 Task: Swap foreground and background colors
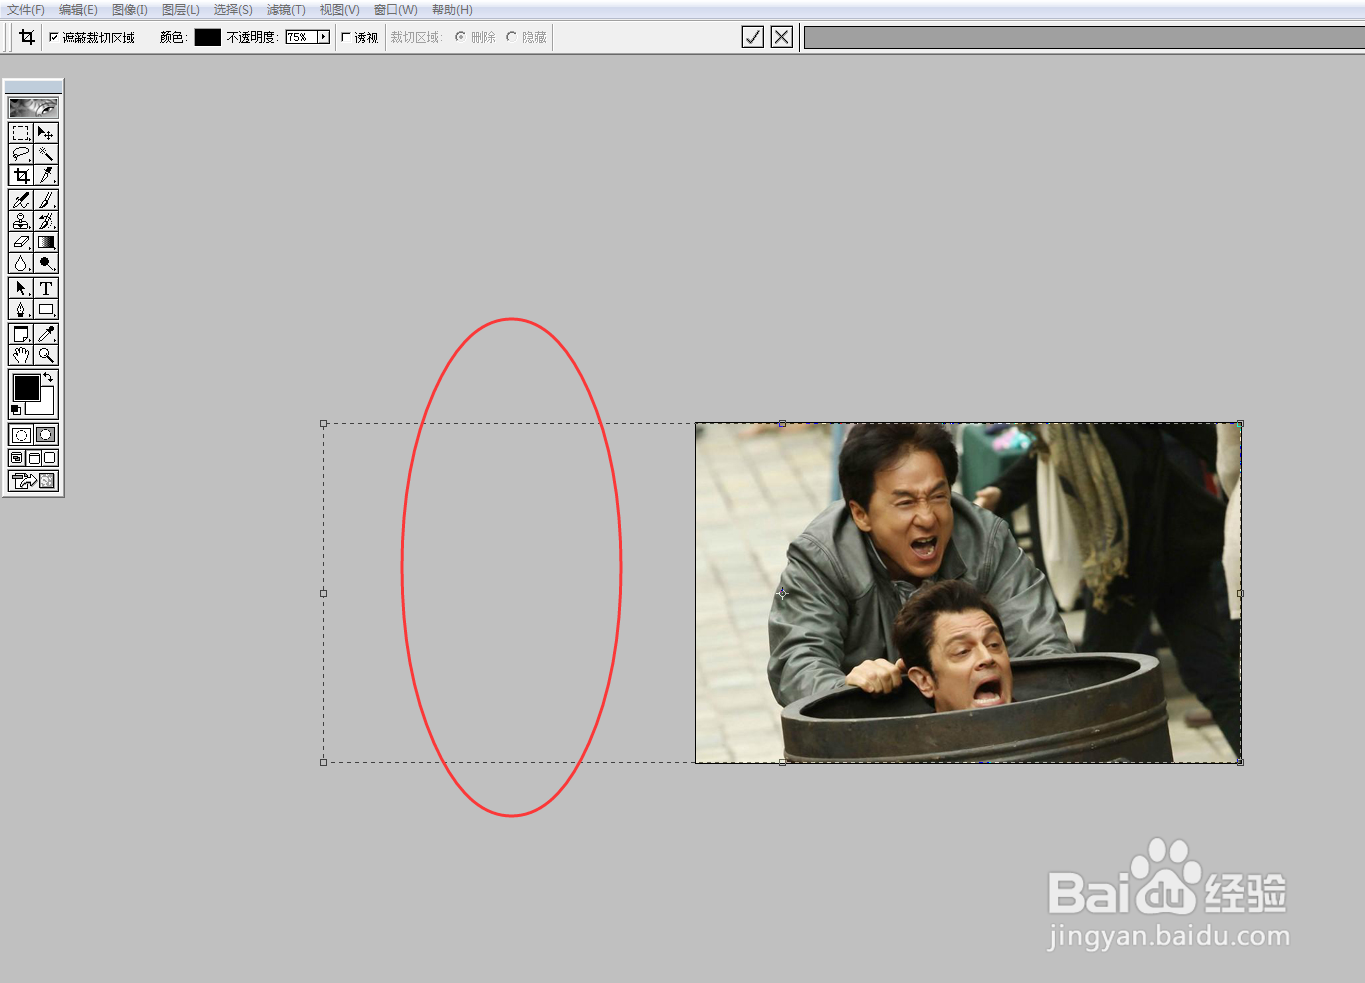pyautogui.click(x=48, y=377)
